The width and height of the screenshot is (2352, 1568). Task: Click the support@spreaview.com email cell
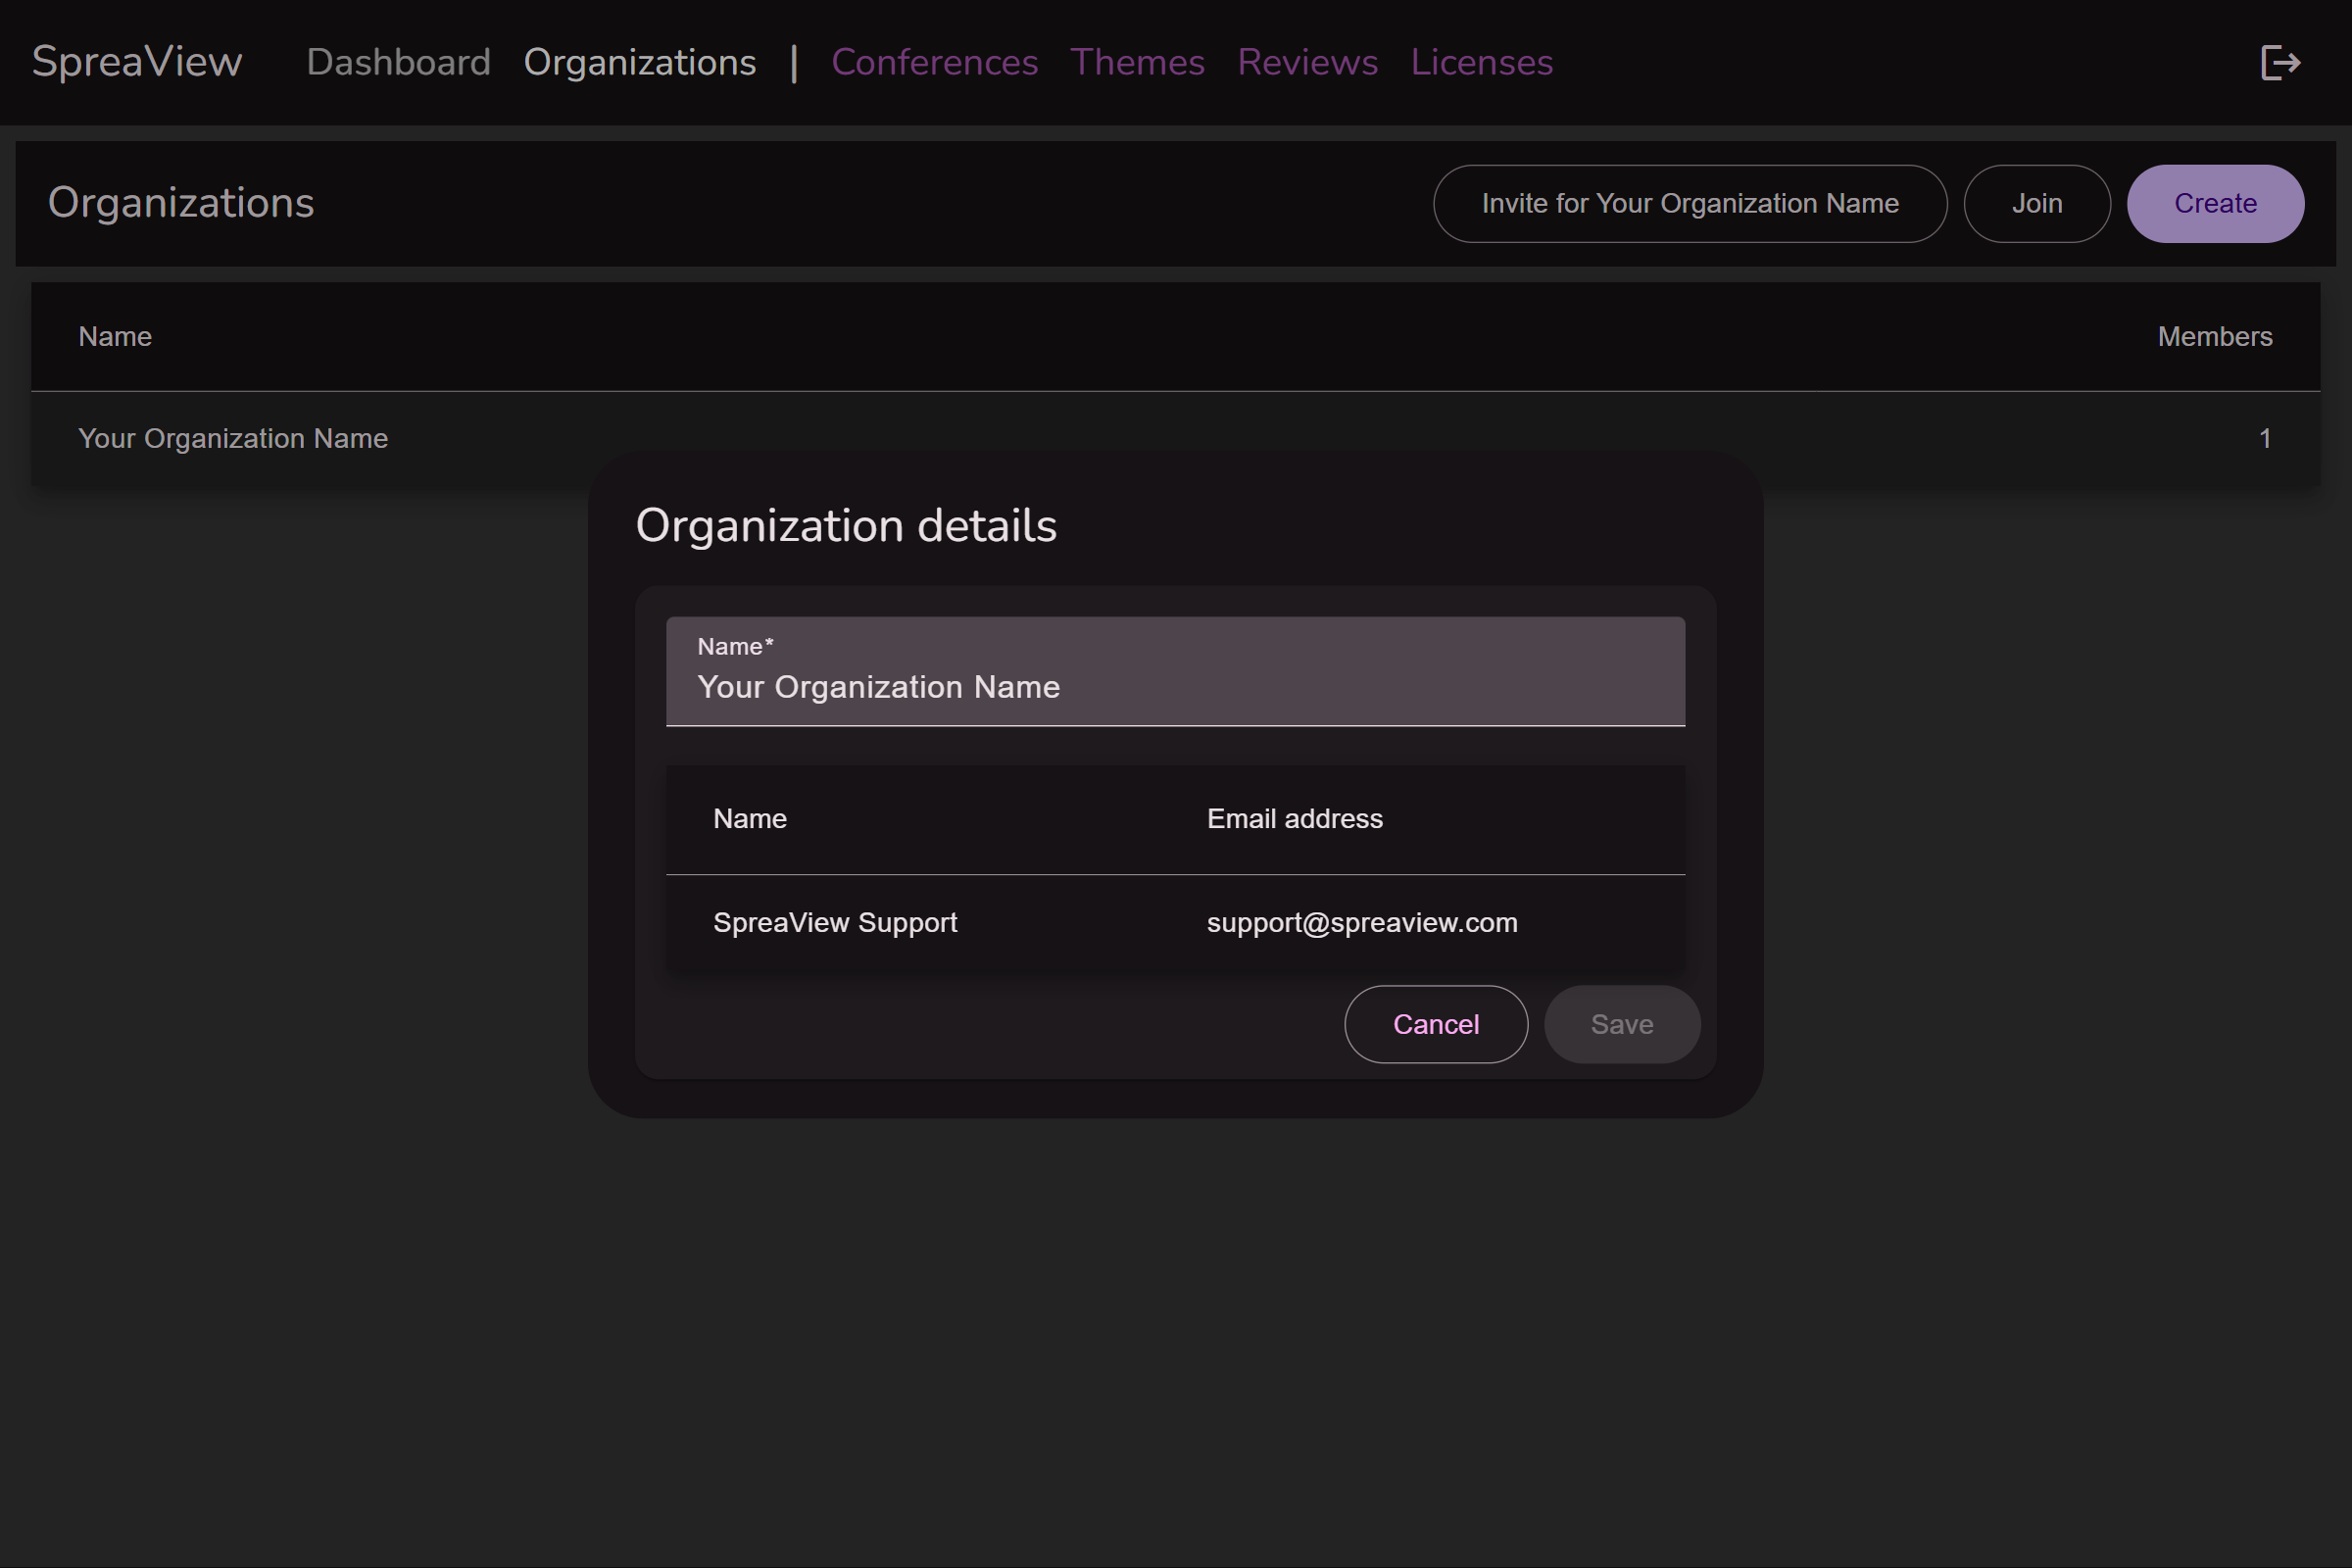(1362, 922)
